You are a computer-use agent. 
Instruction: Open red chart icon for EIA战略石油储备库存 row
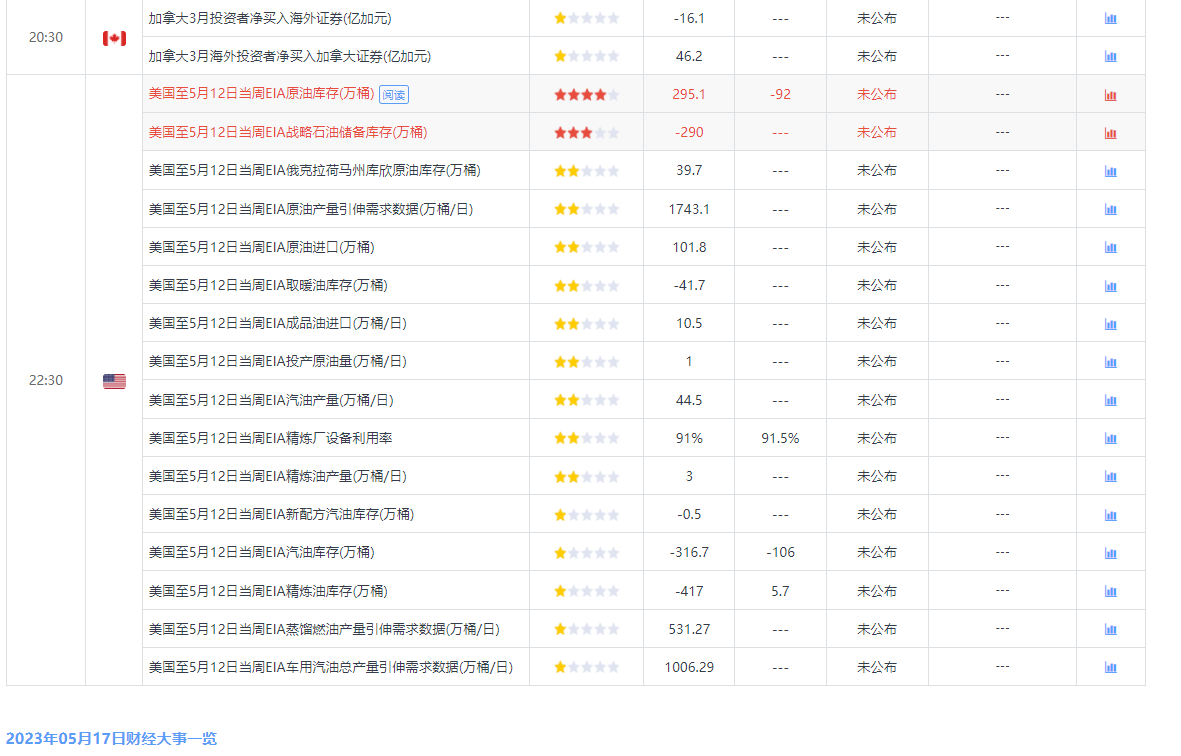1110,133
